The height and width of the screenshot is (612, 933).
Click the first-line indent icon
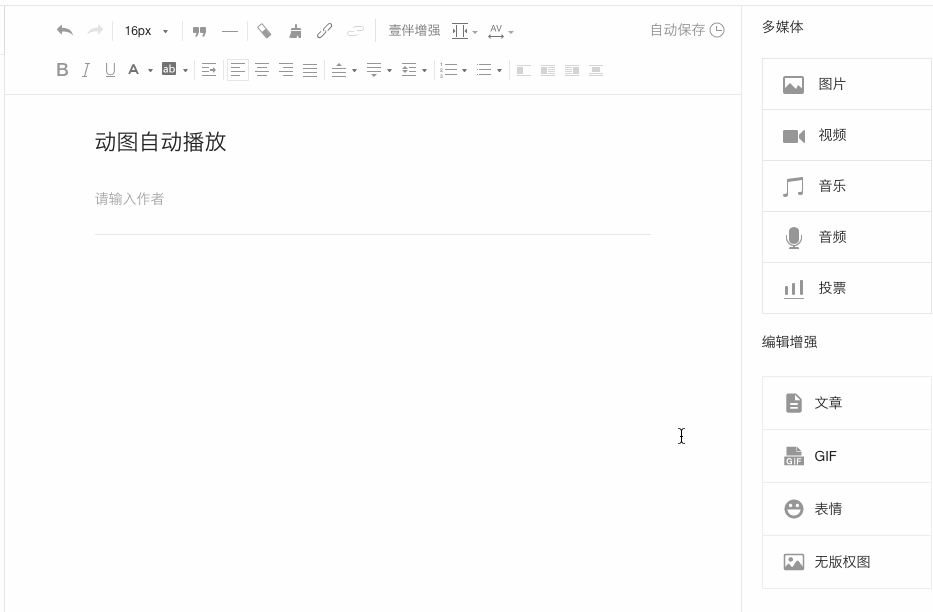(209, 70)
